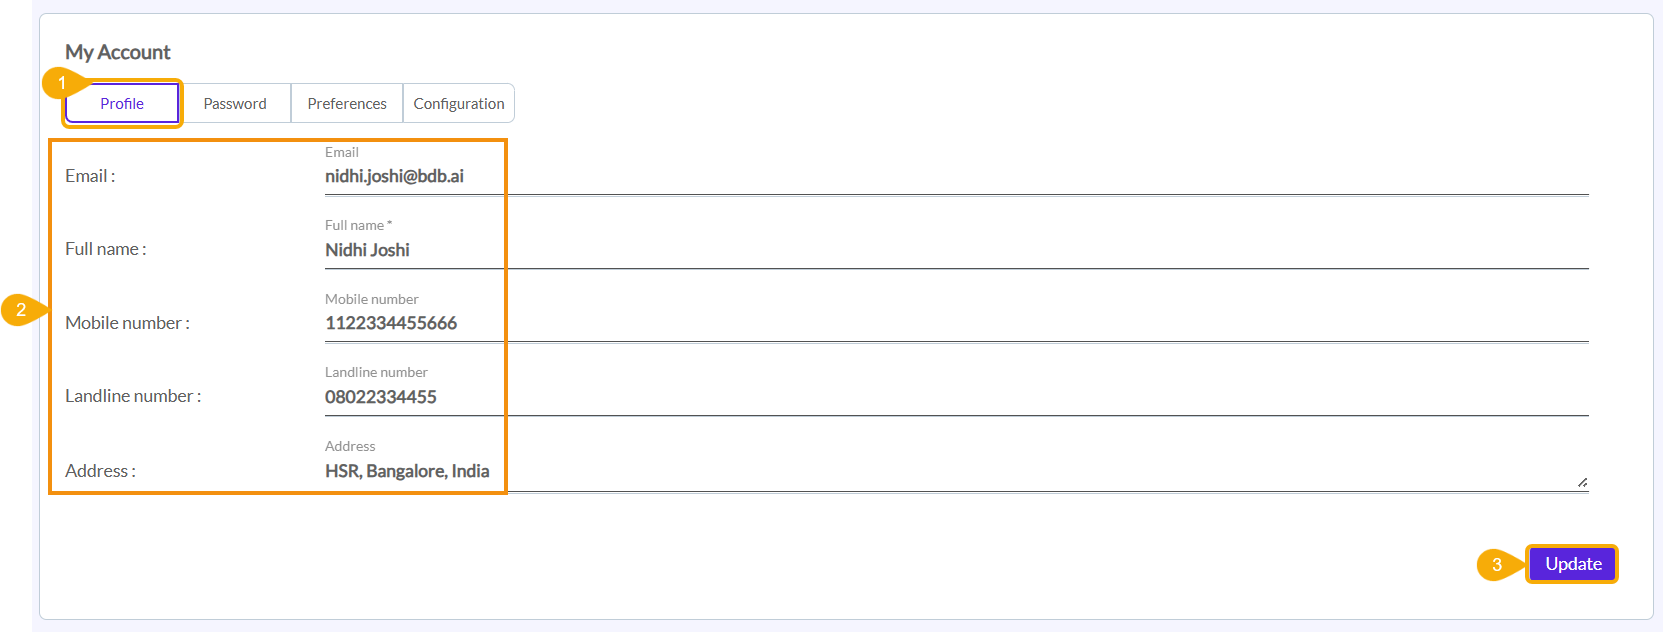Switch to the Password tab
1663x632 pixels.
coord(235,104)
